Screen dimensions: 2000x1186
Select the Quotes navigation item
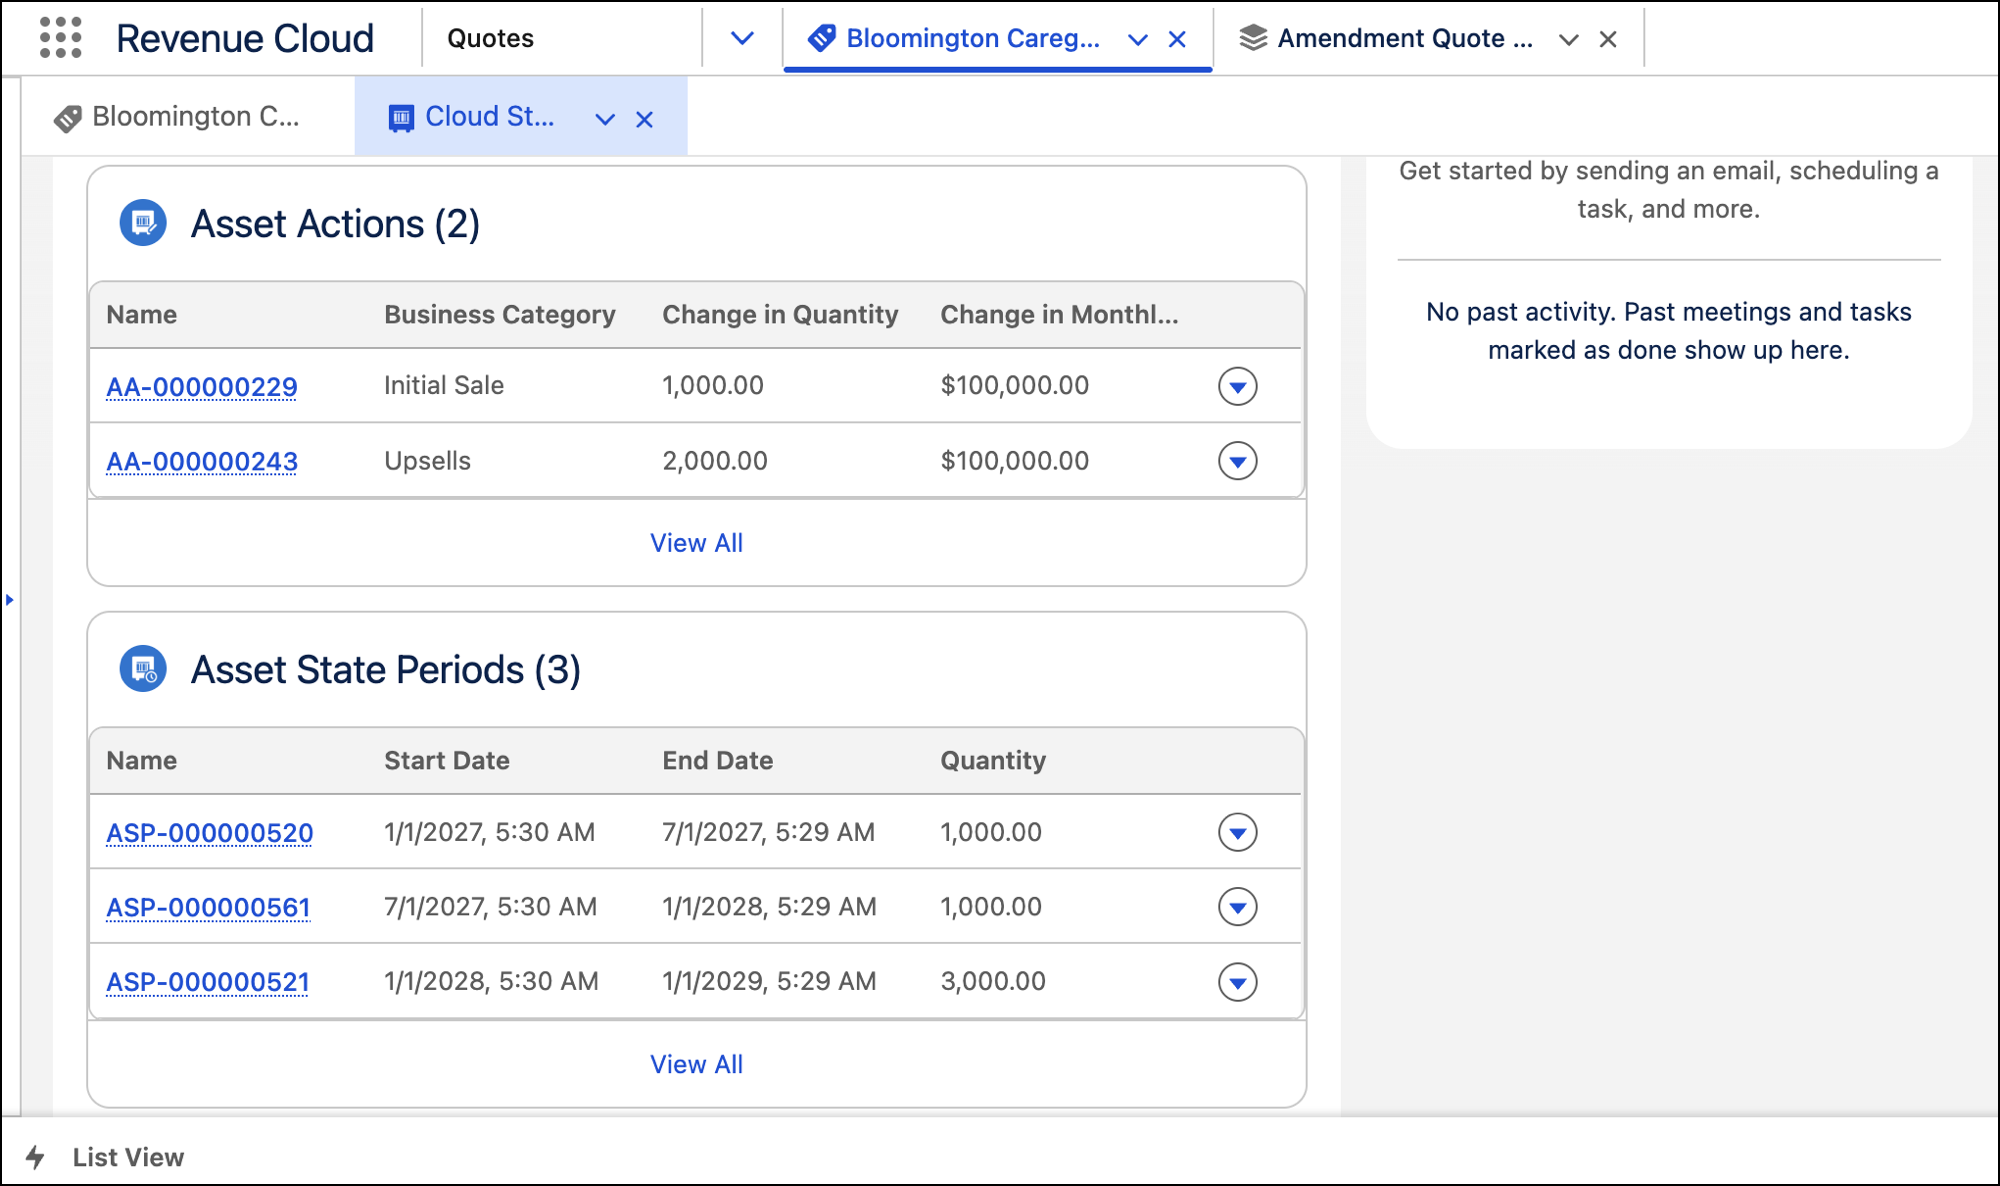coord(490,38)
